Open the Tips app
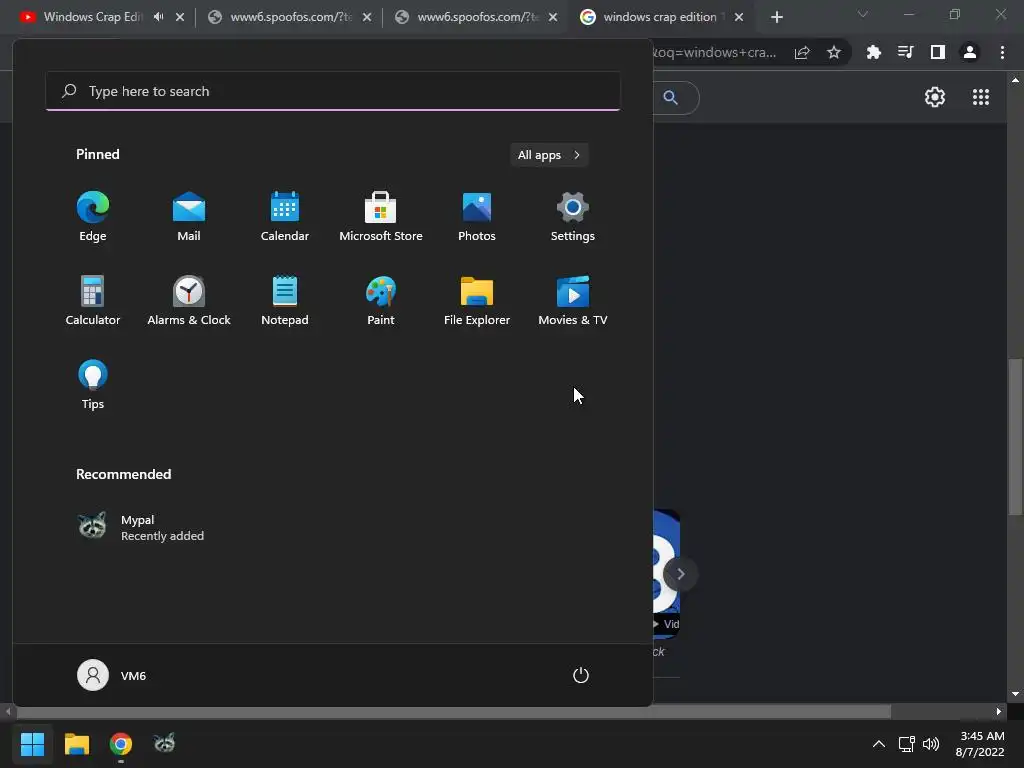The width and height of the screenshot is (1024, 768). [93, 385]
